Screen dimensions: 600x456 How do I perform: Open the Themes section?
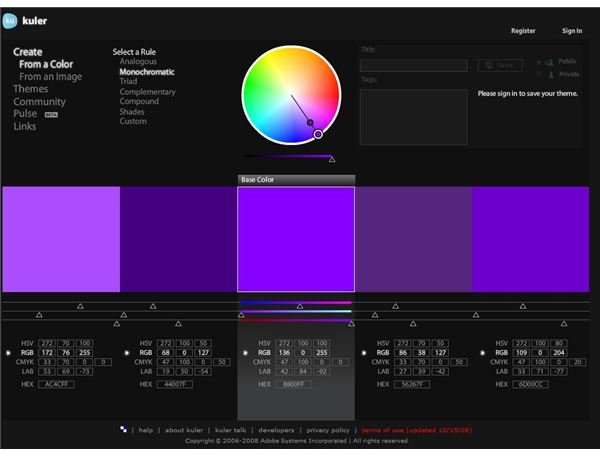click(31, 89)
